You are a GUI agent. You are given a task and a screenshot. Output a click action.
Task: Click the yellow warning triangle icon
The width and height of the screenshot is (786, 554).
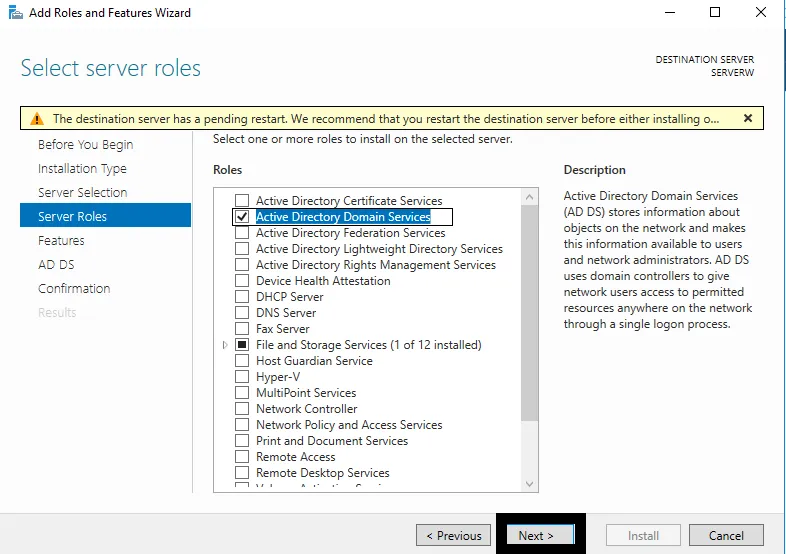(x=37, y=119)
